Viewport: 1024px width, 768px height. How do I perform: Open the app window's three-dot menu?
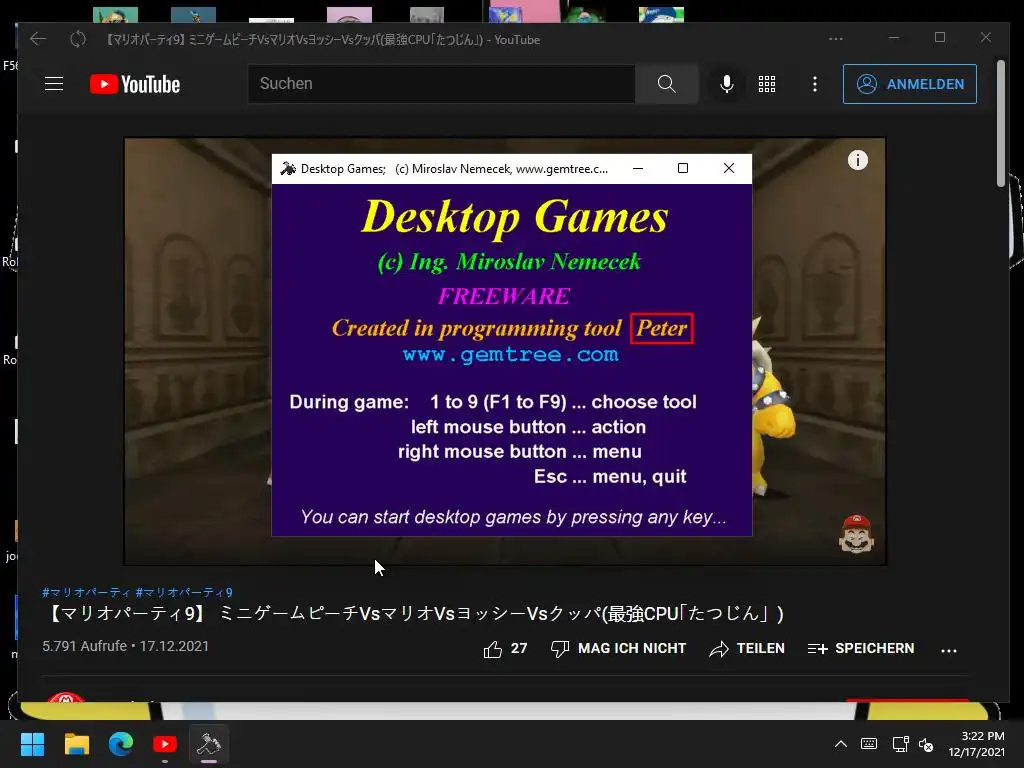(x=836, y=39)
